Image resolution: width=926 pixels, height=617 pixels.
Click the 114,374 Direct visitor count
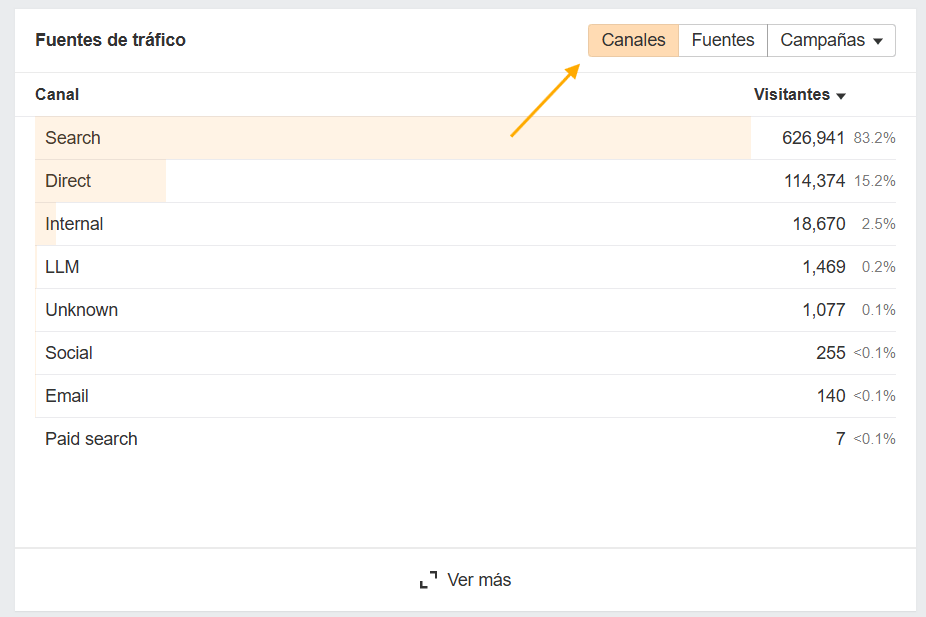pos(814,181)
